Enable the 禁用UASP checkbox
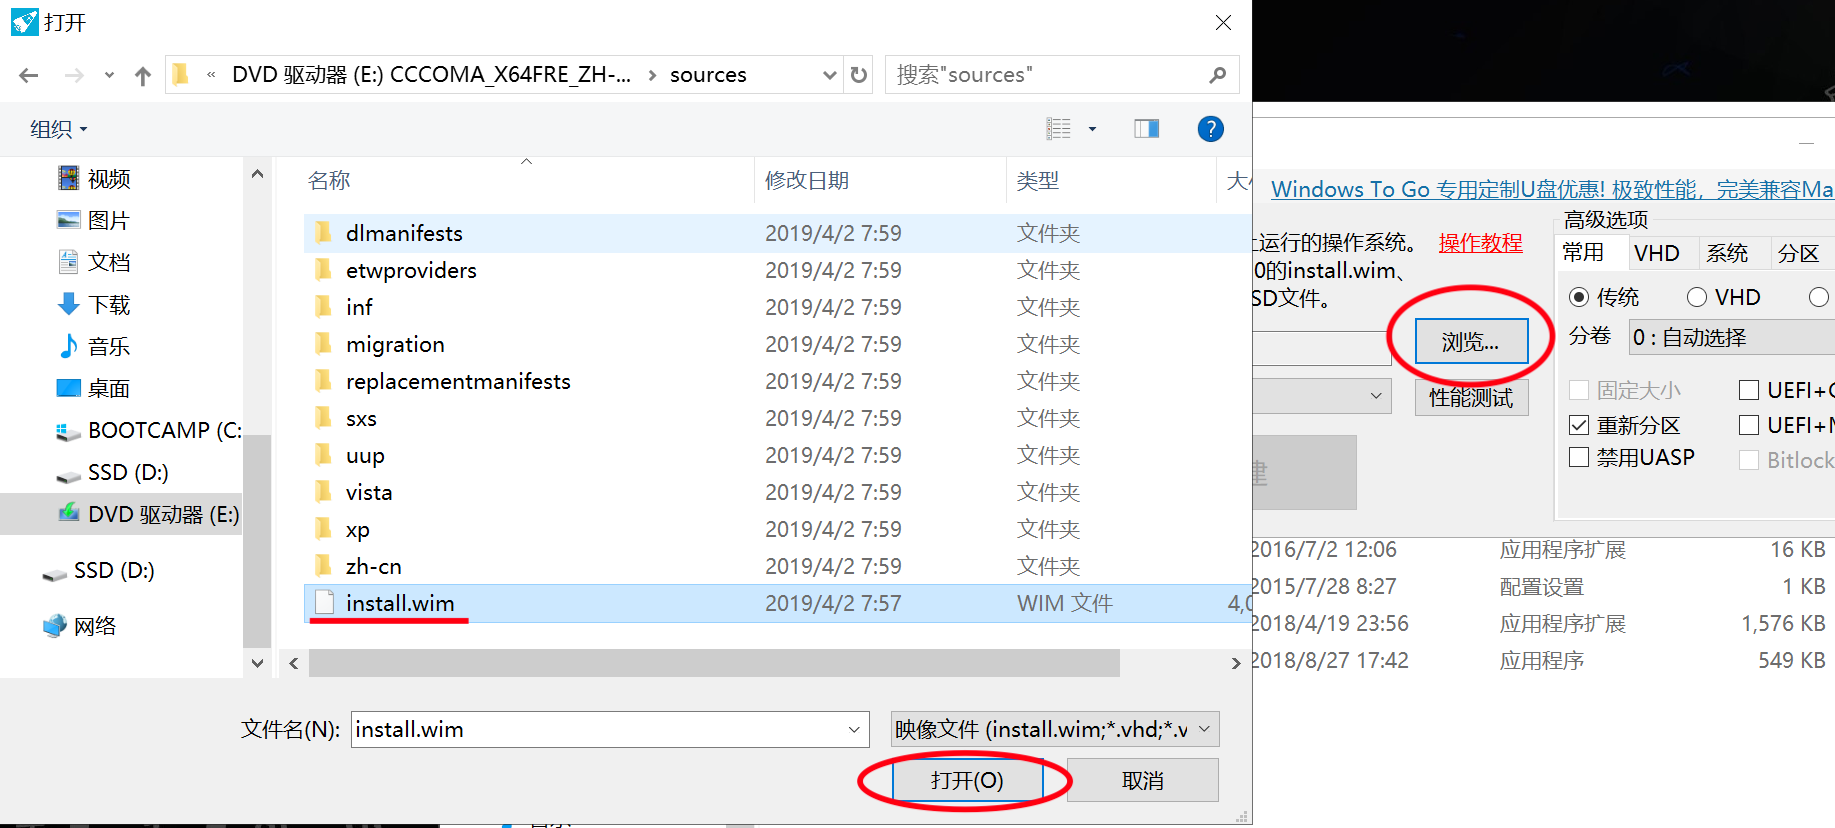 click(x=1579, y=457)
